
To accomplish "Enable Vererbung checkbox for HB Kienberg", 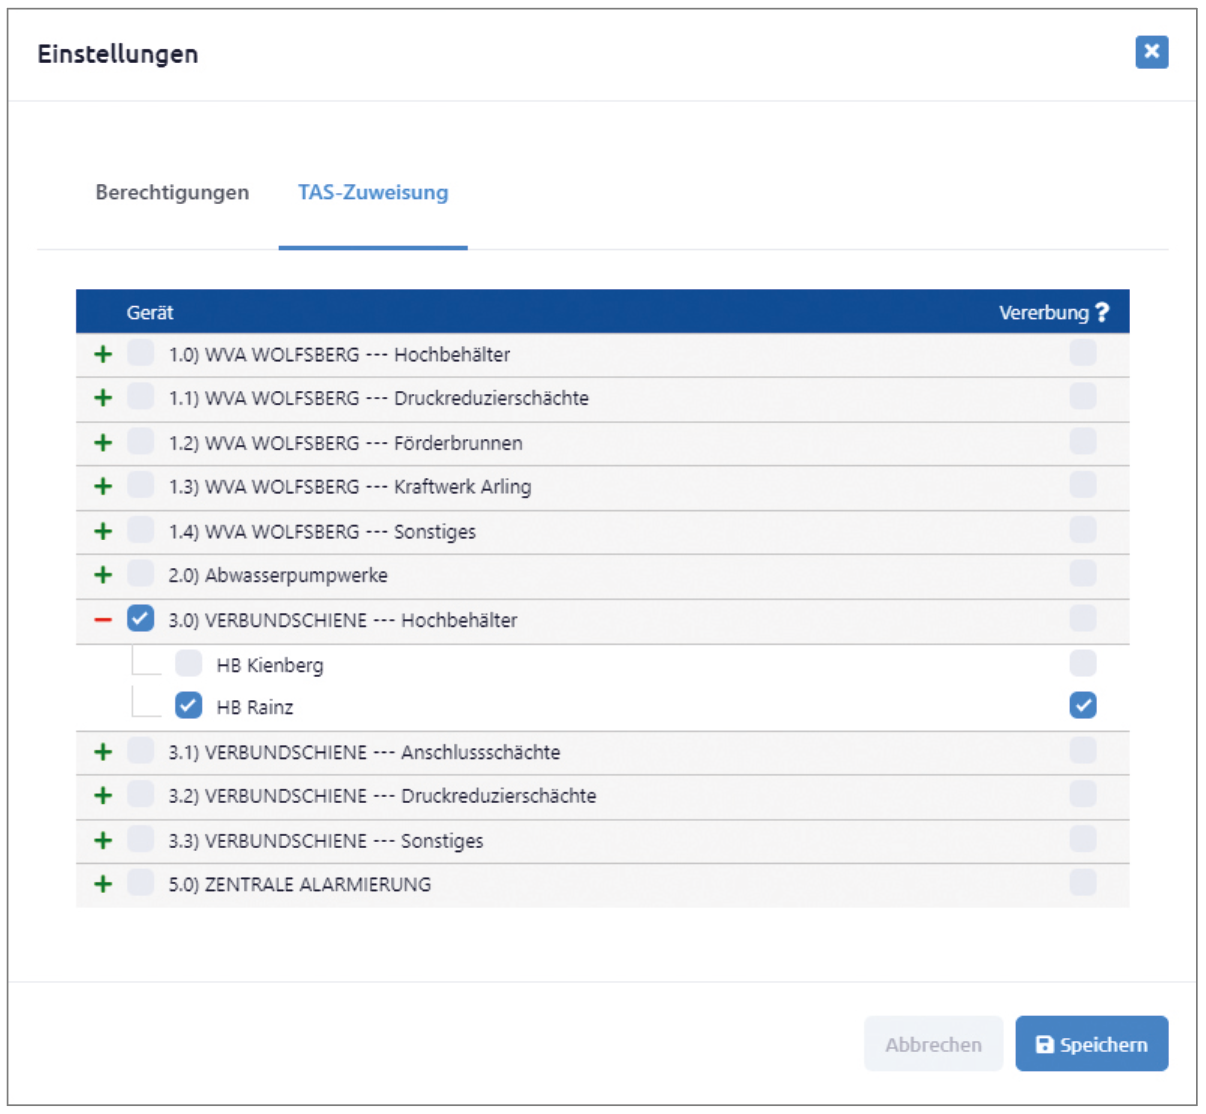I will tap(1082, 663).
